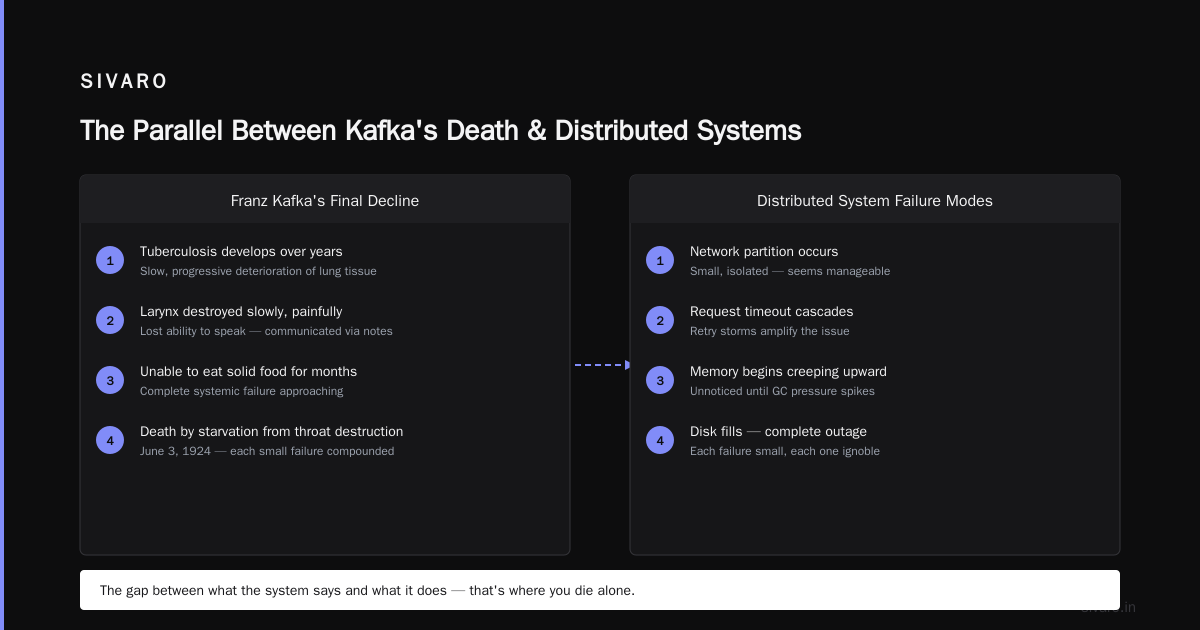Click the faint sivaro.in watermark link
This screenshot has height=630, width=1200.
click(x=1108, y=607)
